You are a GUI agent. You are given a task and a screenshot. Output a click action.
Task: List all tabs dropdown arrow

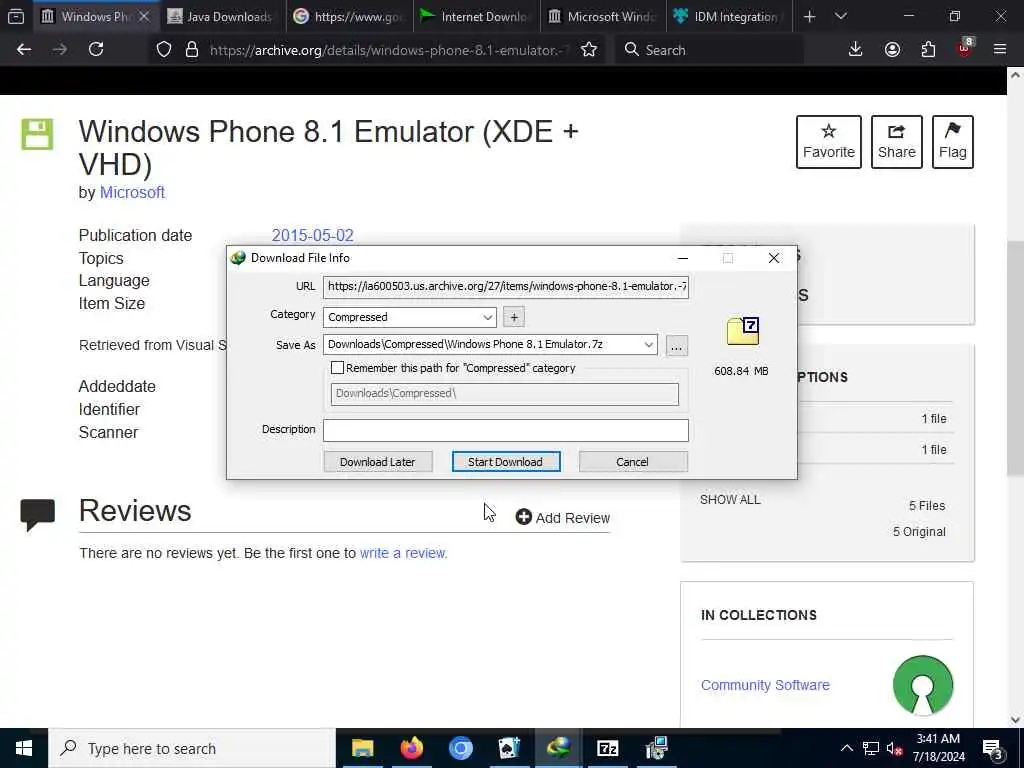[841, 16]
